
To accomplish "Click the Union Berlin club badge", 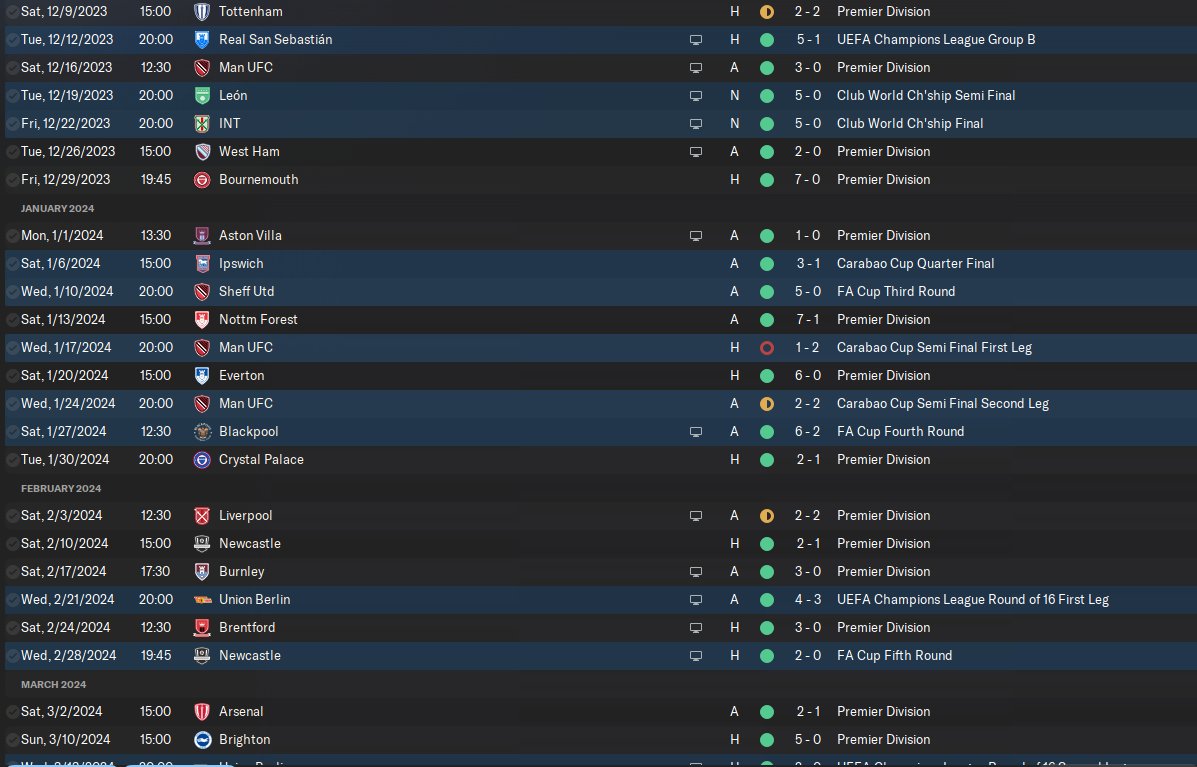I will click(202, 600).
